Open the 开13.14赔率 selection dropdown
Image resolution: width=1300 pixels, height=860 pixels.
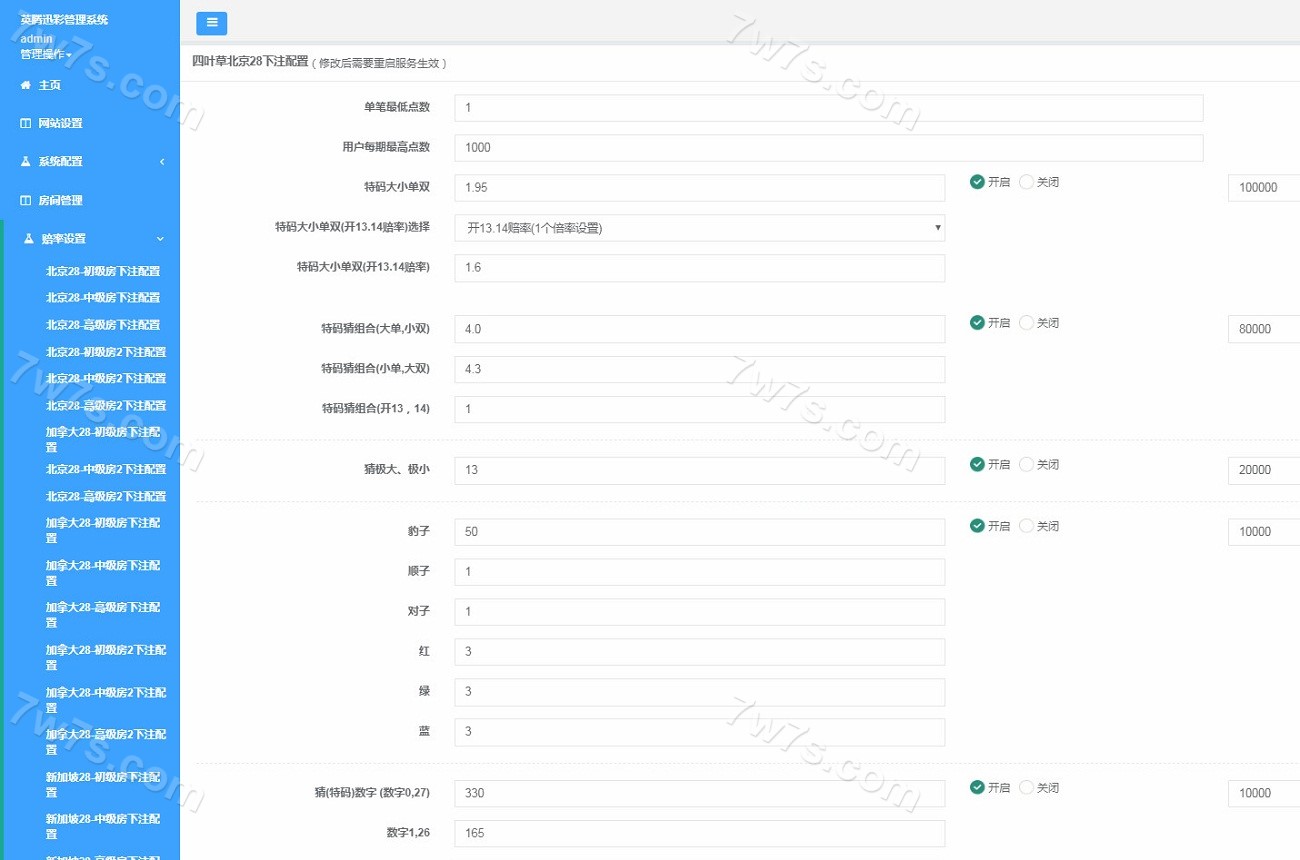(699, 228)
